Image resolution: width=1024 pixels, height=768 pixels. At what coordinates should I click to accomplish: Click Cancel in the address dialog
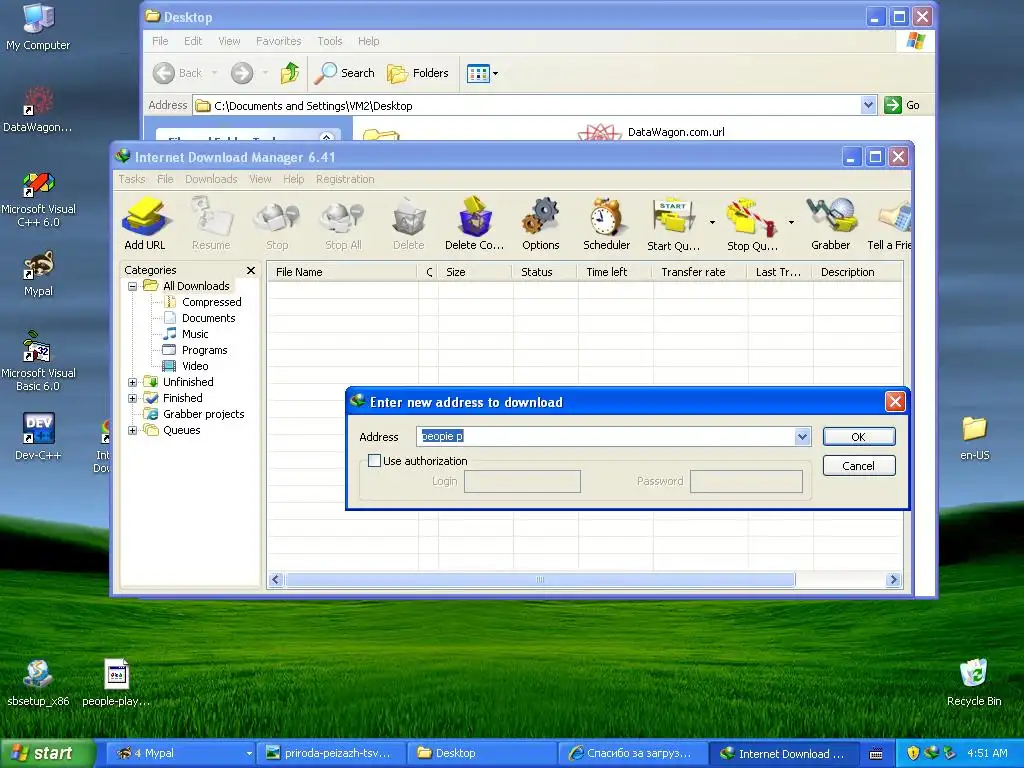tap(858, 466)
